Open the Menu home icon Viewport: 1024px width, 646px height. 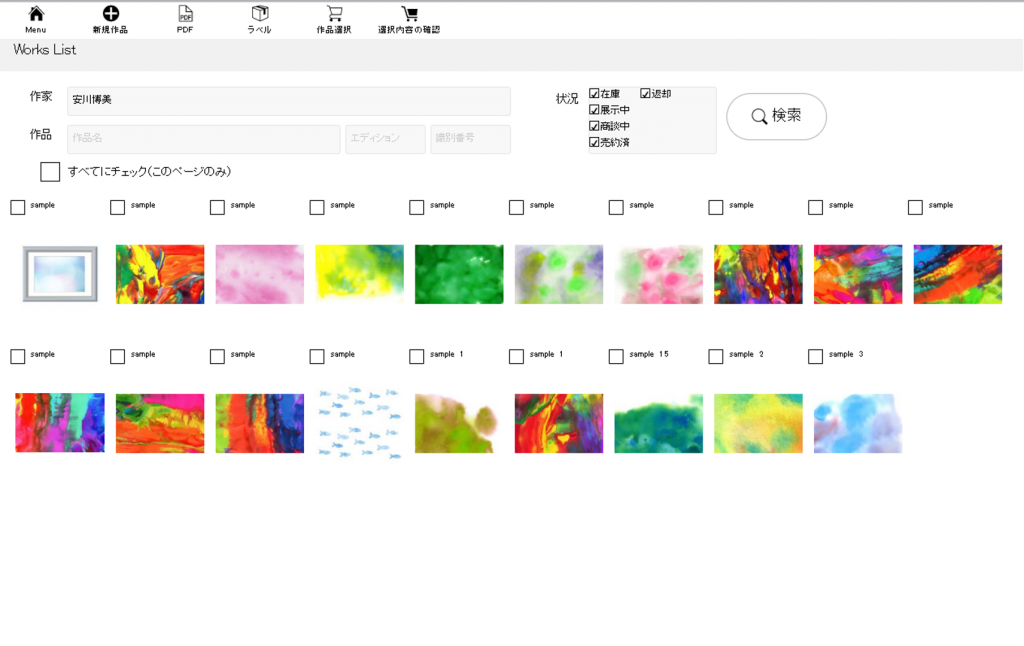(x=36, y=14)
